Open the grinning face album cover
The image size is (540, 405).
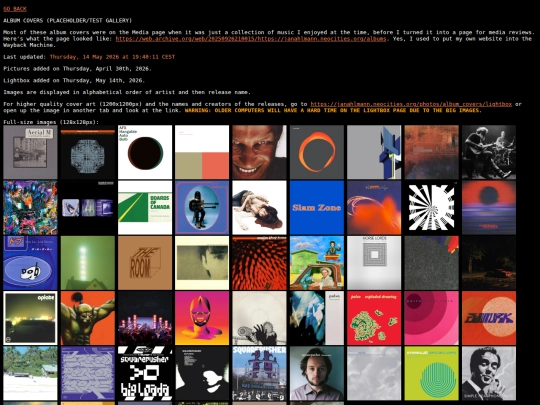[x=259, y=152]
